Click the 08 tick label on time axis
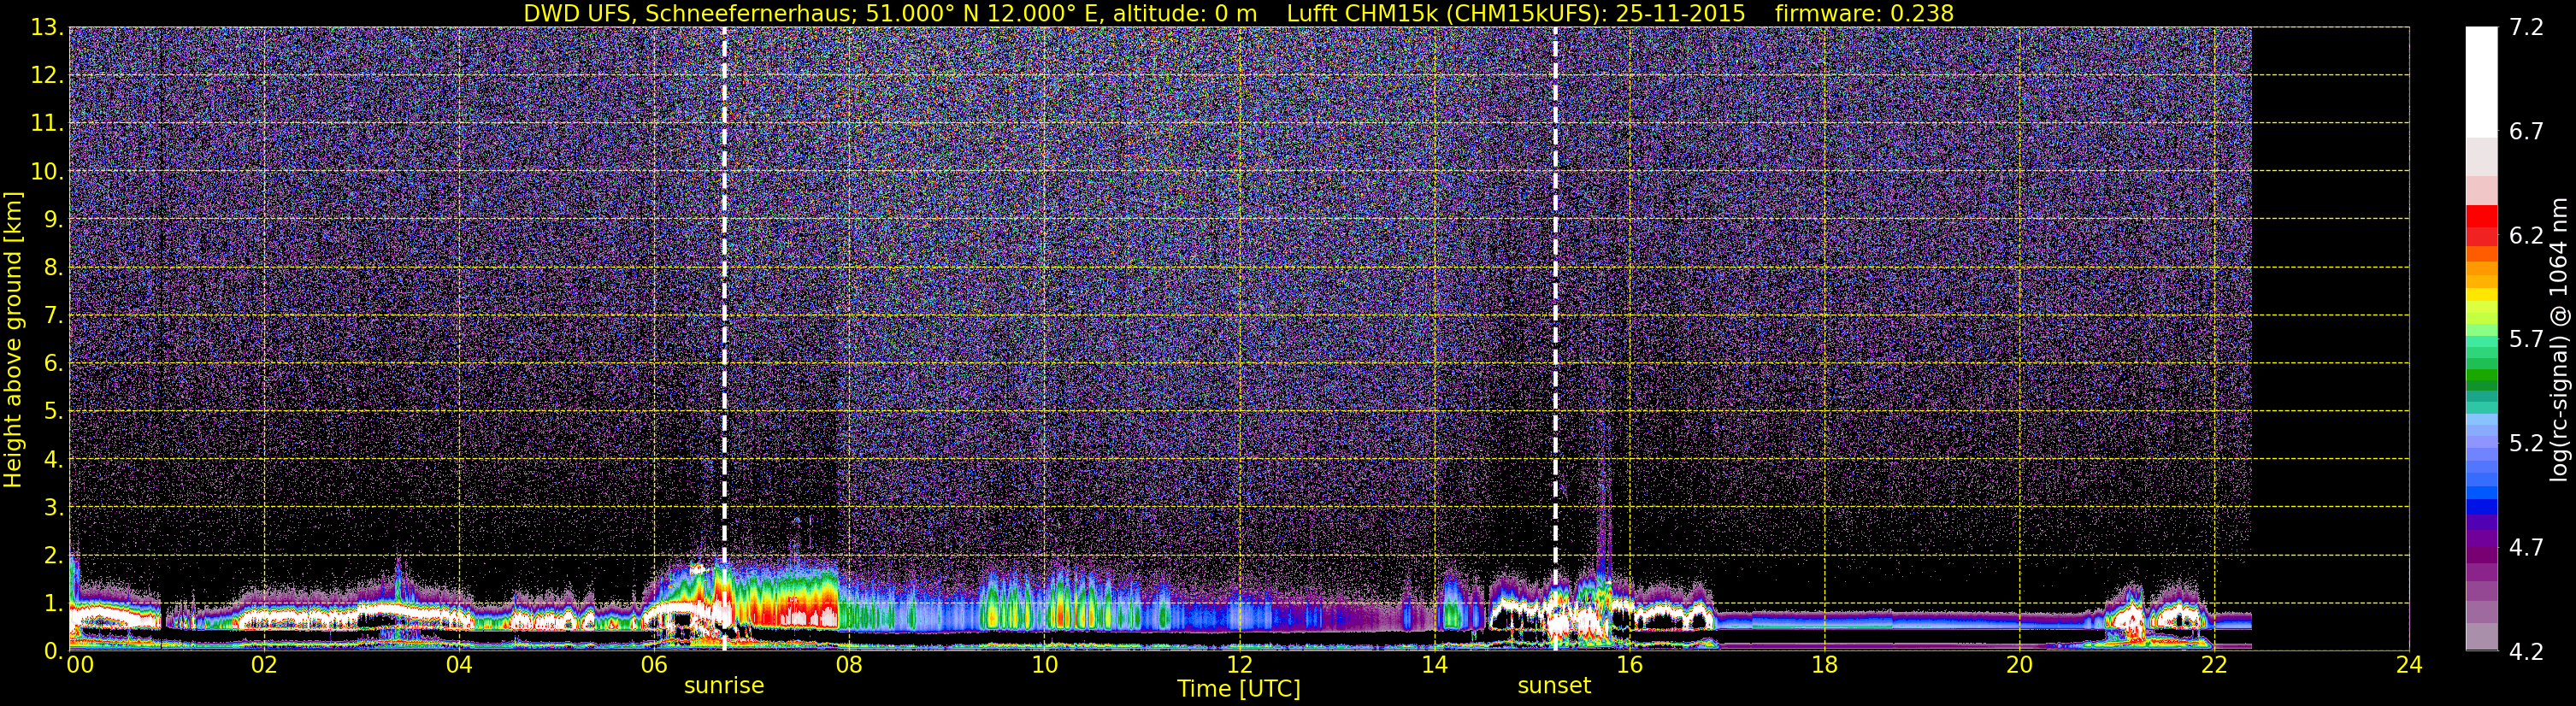 [848, 666]
